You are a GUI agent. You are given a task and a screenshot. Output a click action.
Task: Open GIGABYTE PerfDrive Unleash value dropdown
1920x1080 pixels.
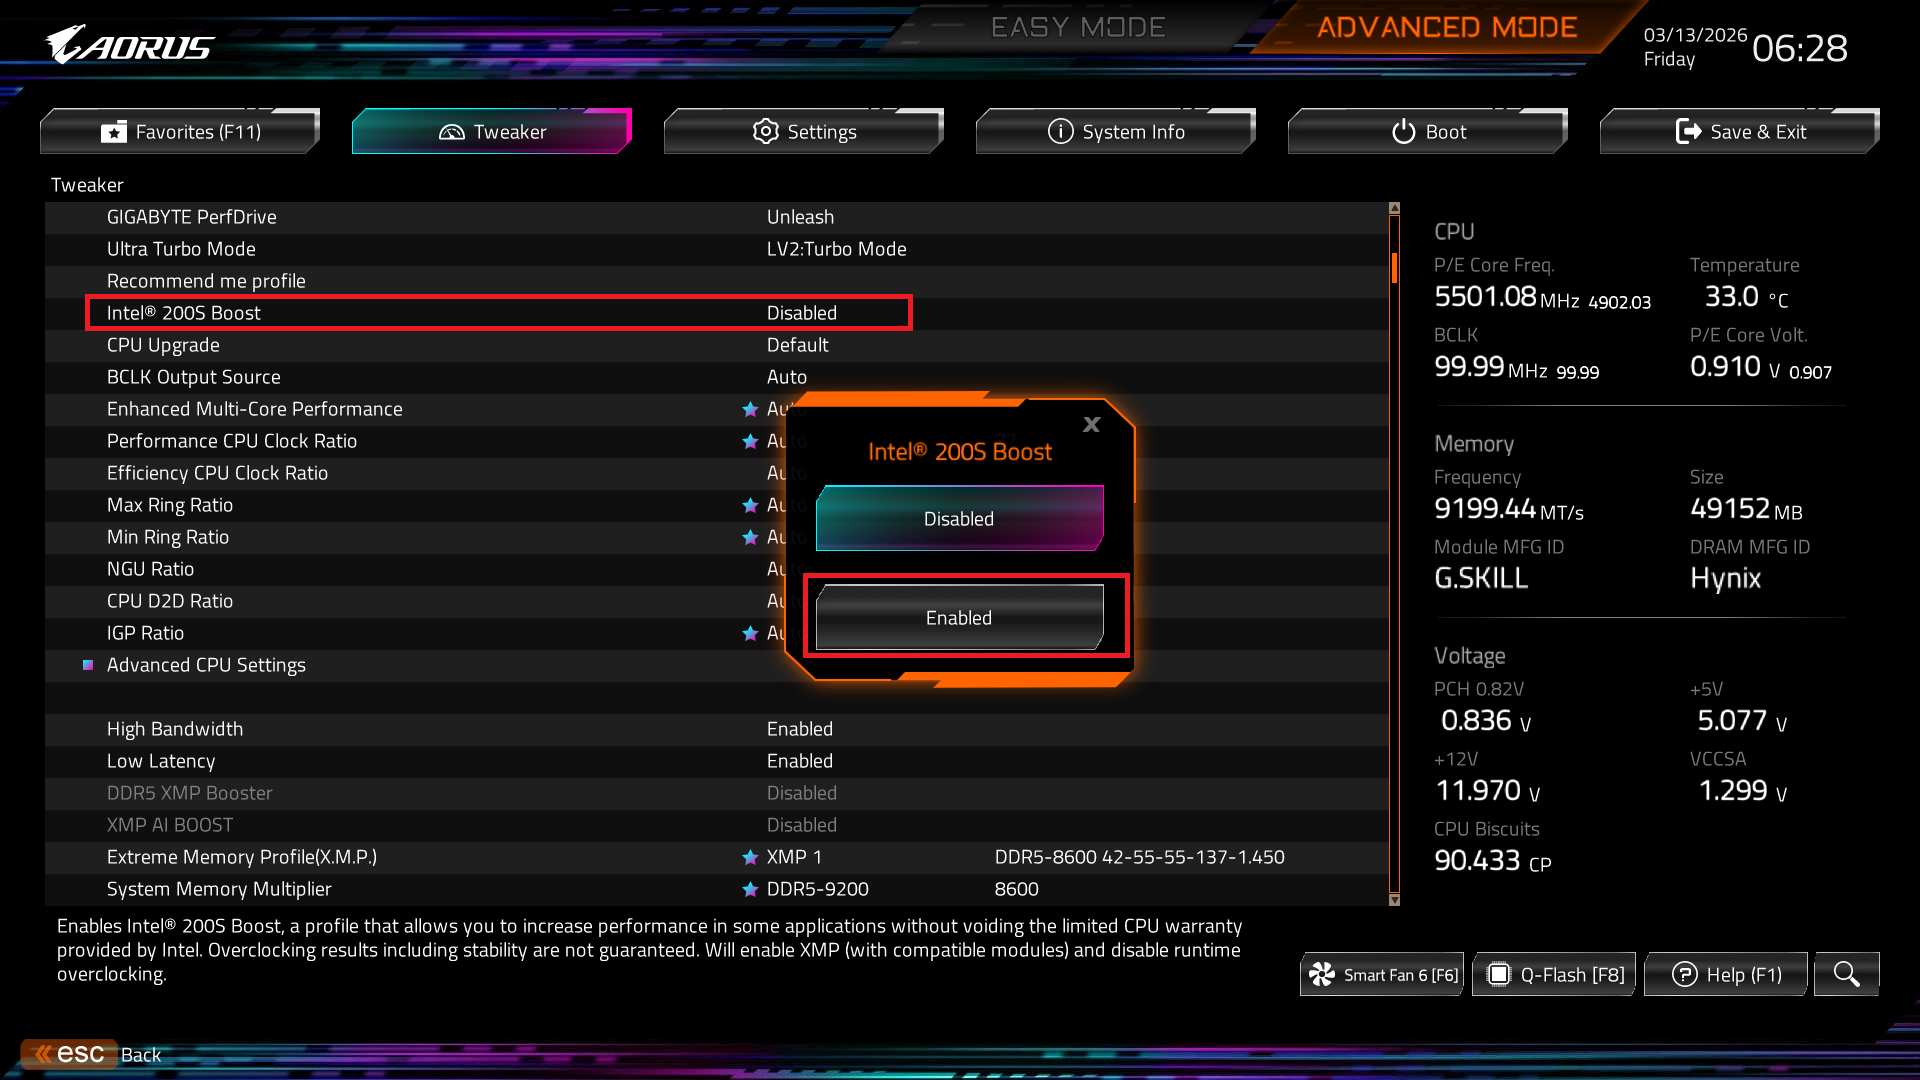(799, 217)
